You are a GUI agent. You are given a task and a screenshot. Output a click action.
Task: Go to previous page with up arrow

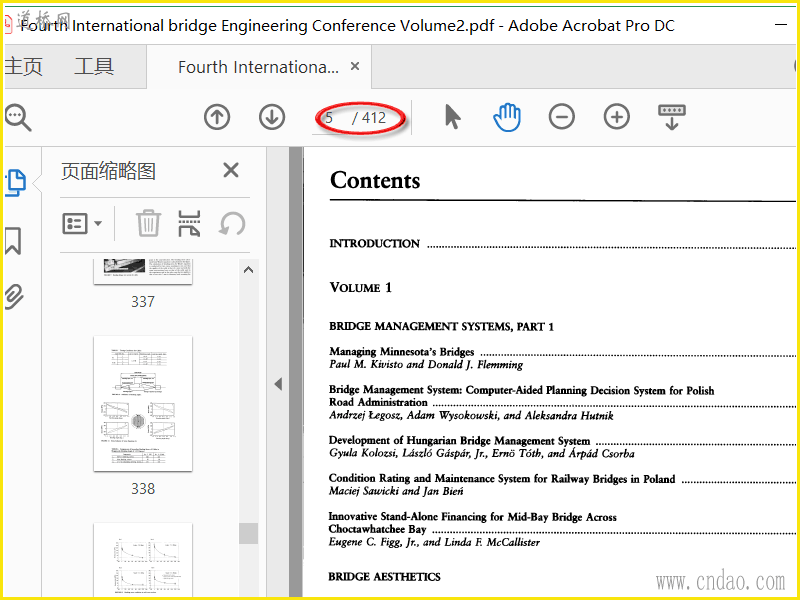click(217, 117)
